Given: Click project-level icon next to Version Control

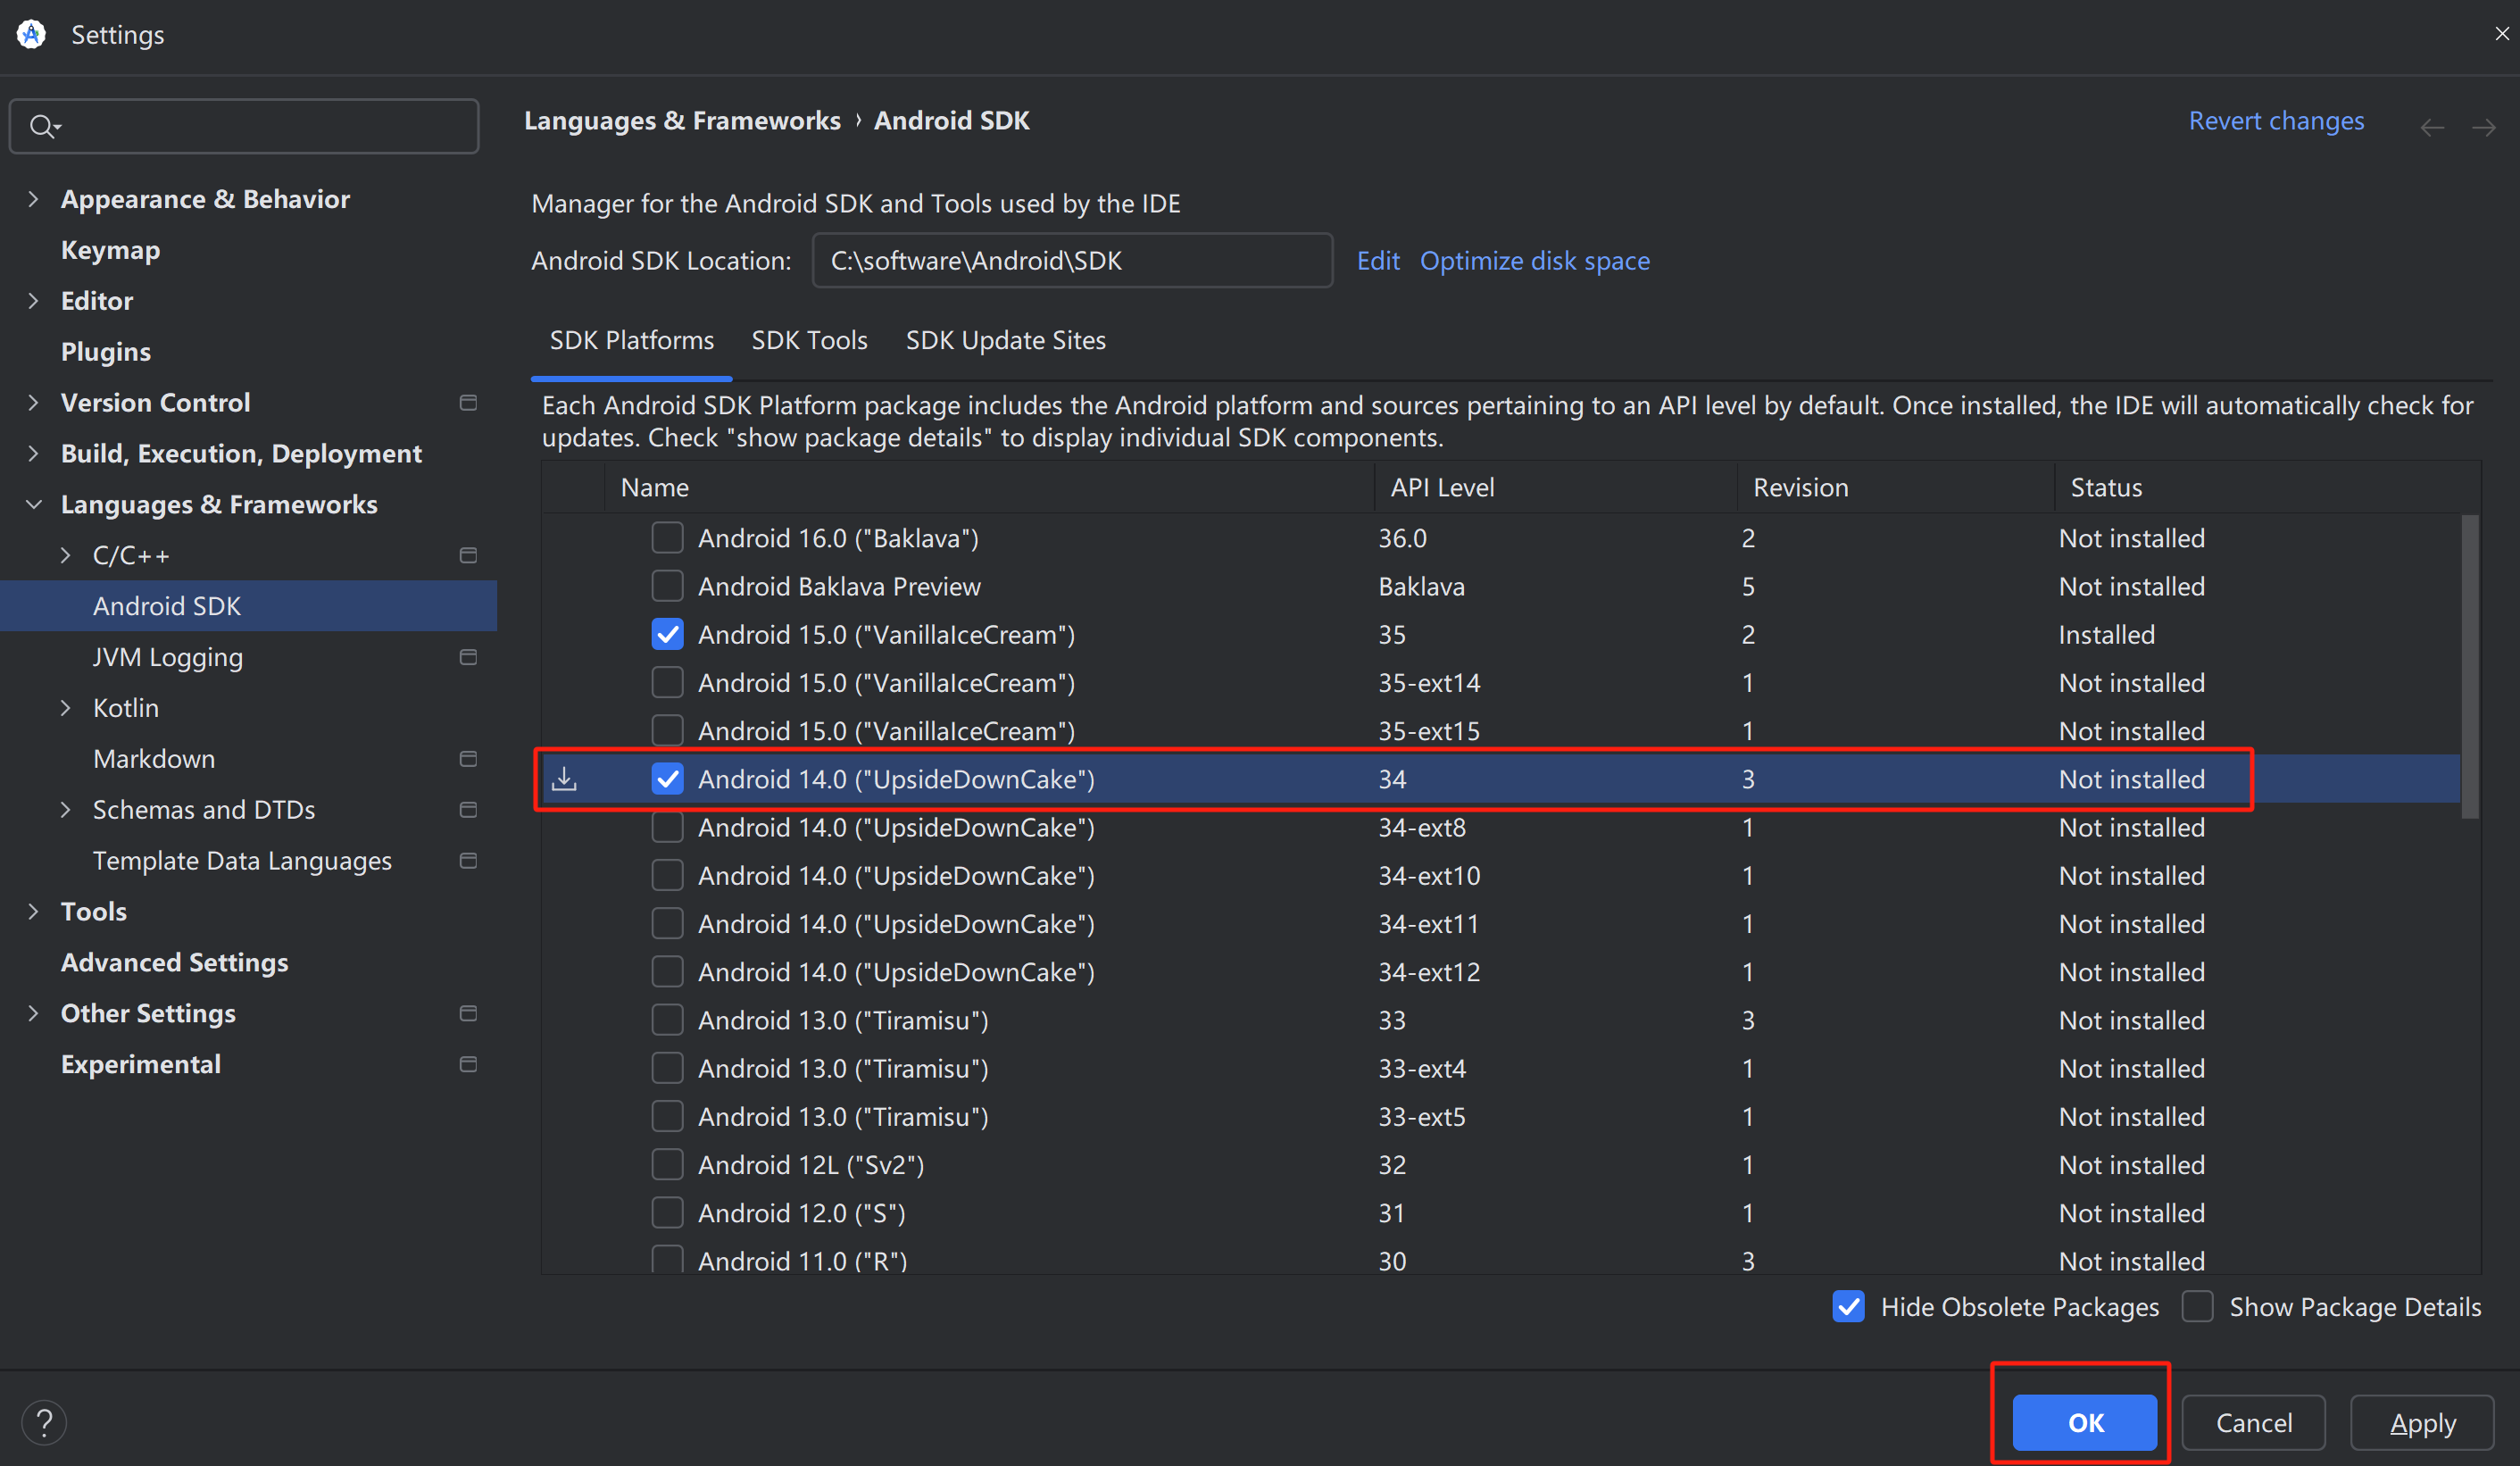Looking at the screenshot, I should point(468,403).
